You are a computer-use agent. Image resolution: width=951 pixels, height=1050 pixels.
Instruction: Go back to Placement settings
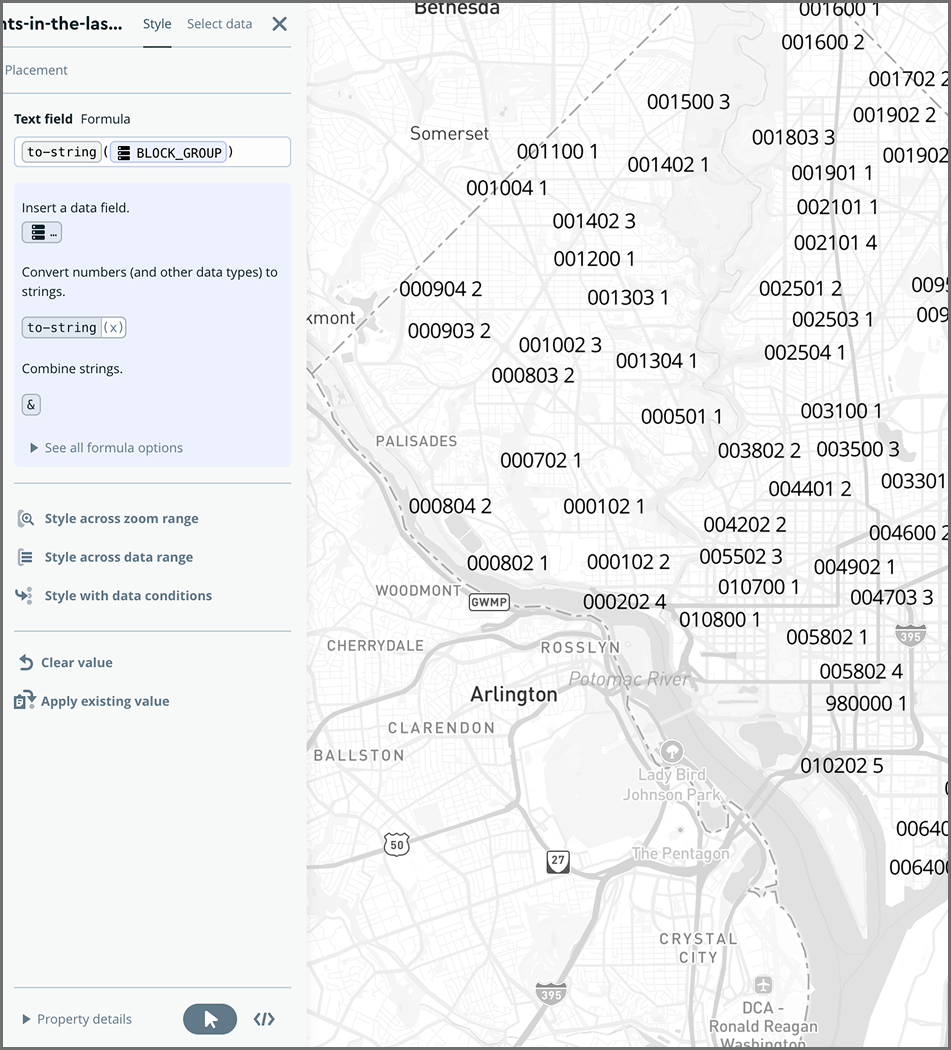[37, 70]
